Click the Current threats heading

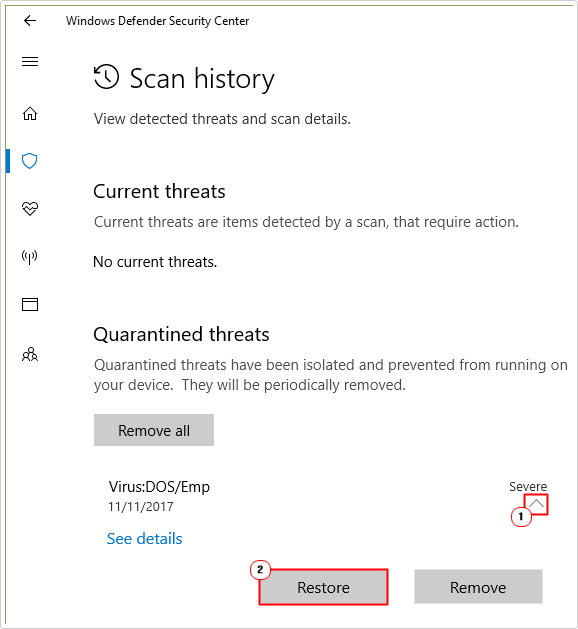pos(159,191)
